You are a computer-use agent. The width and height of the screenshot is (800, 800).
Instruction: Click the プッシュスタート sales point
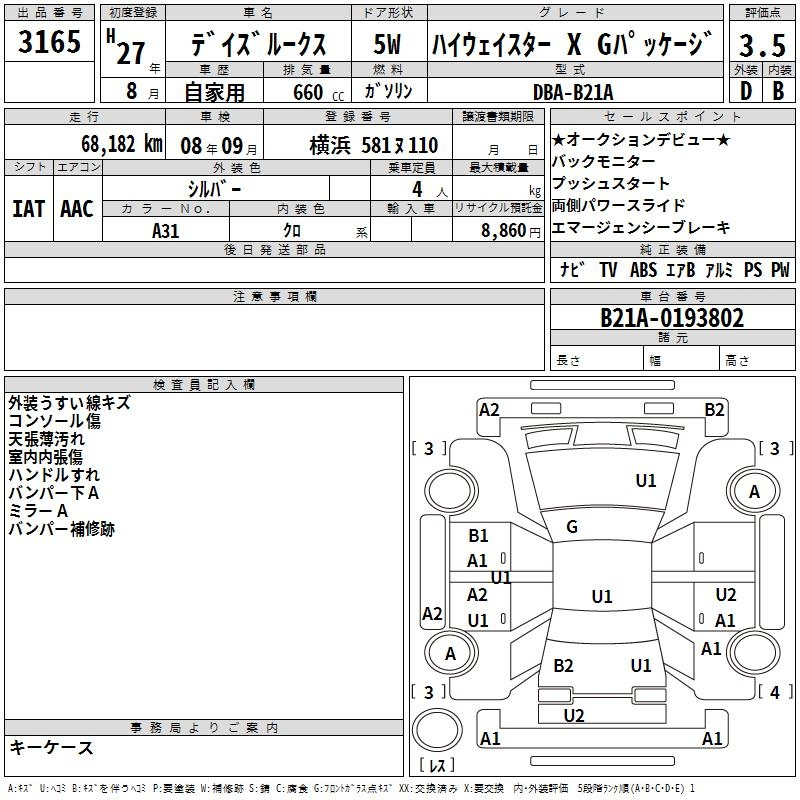click(611, 183)
